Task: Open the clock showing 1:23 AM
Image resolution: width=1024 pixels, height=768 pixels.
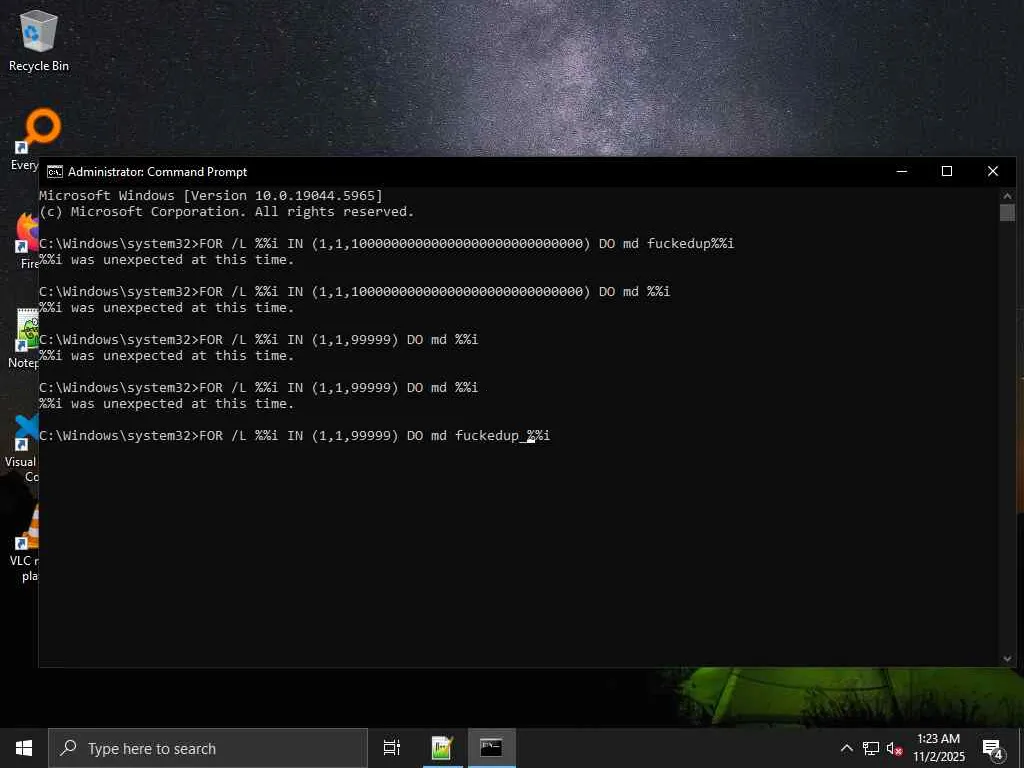Action: pos(938,748)
